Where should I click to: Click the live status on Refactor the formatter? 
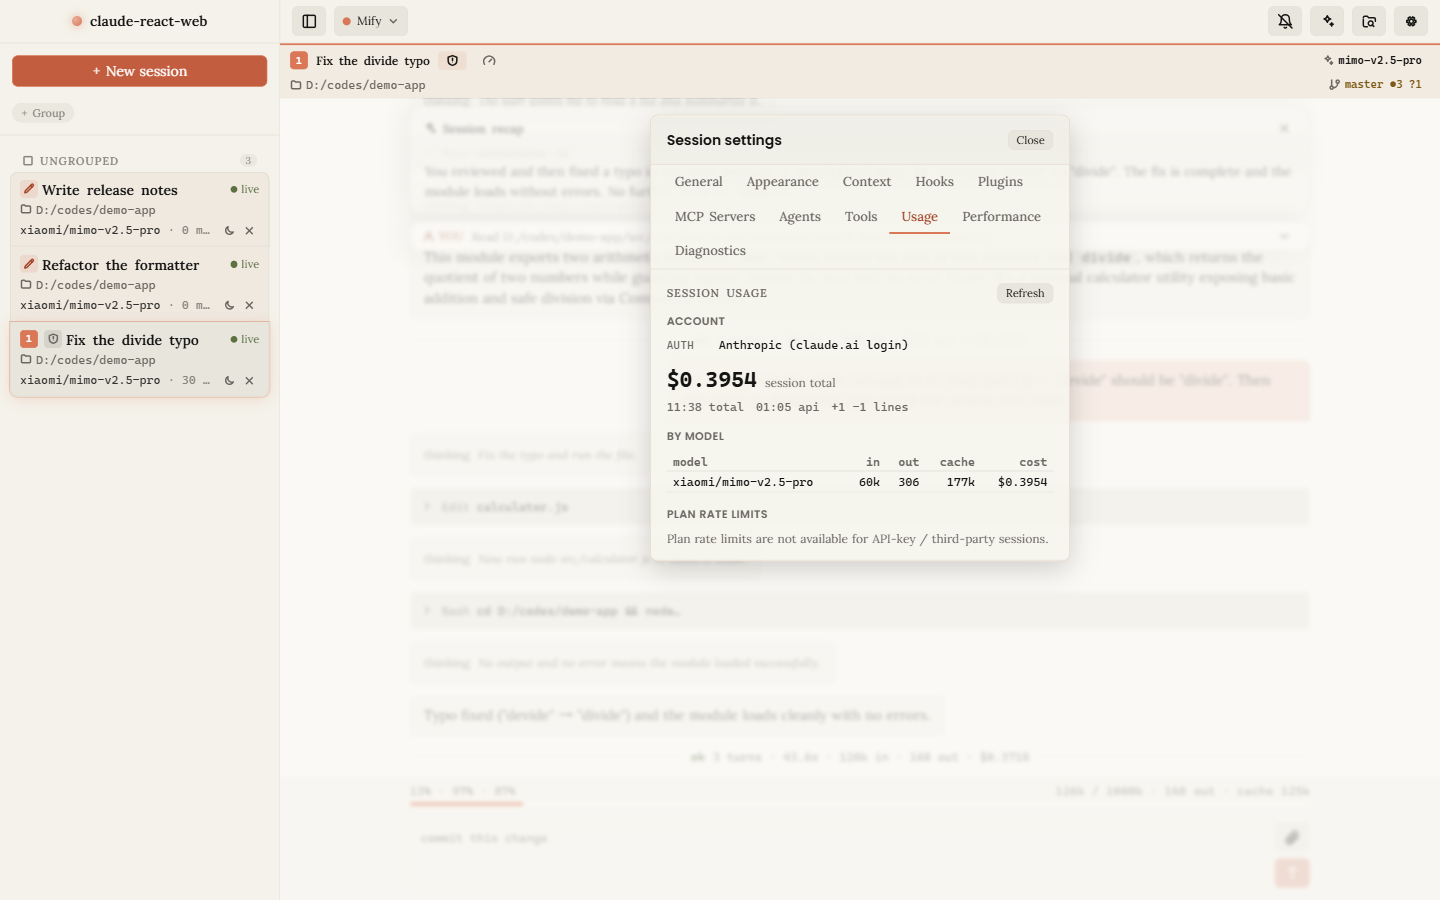pyautogui.click(x=245, y=264)
